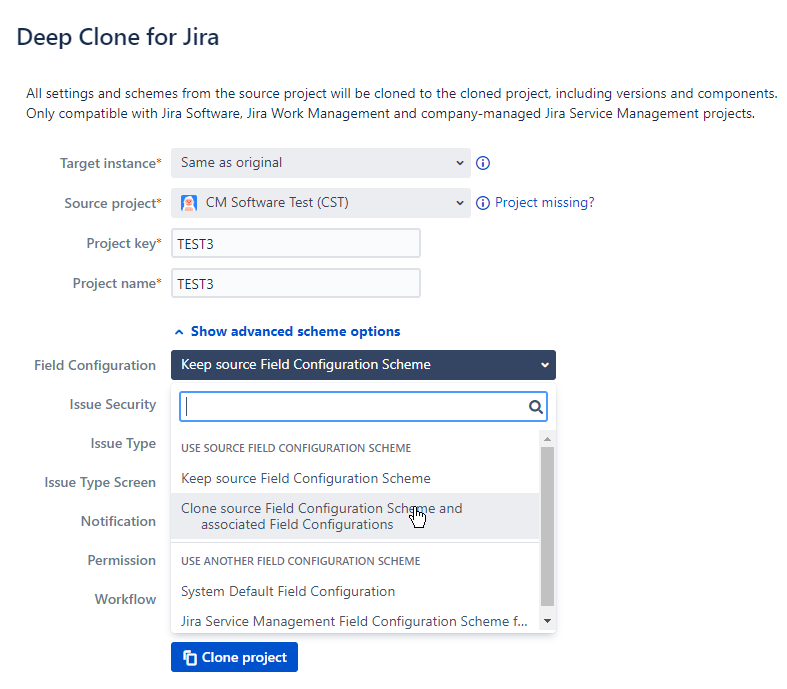
Task: Click the dropdown list scrollbar thumb
Action: tap(547, 526)
